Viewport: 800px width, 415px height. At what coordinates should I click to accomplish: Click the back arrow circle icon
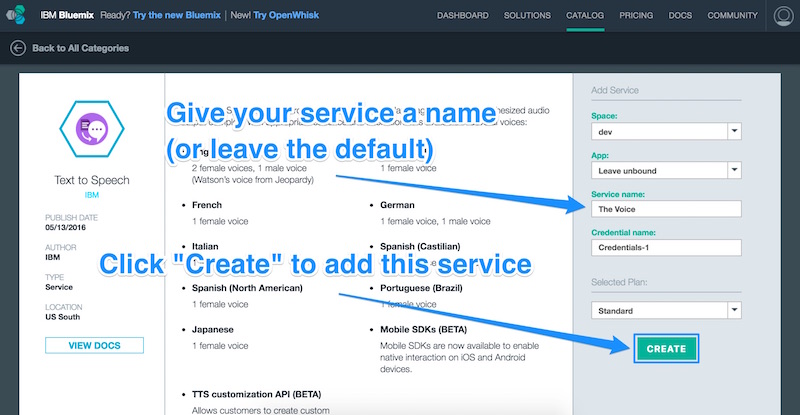[18, 48]
